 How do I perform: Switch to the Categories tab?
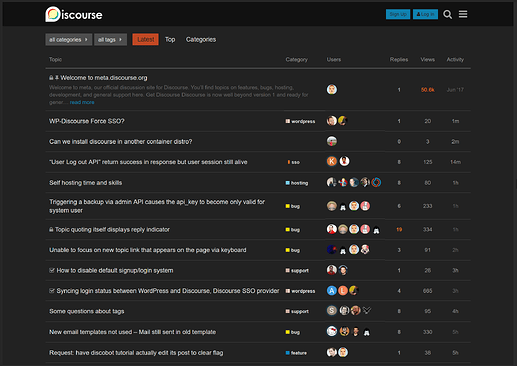(x=201, y=39)
